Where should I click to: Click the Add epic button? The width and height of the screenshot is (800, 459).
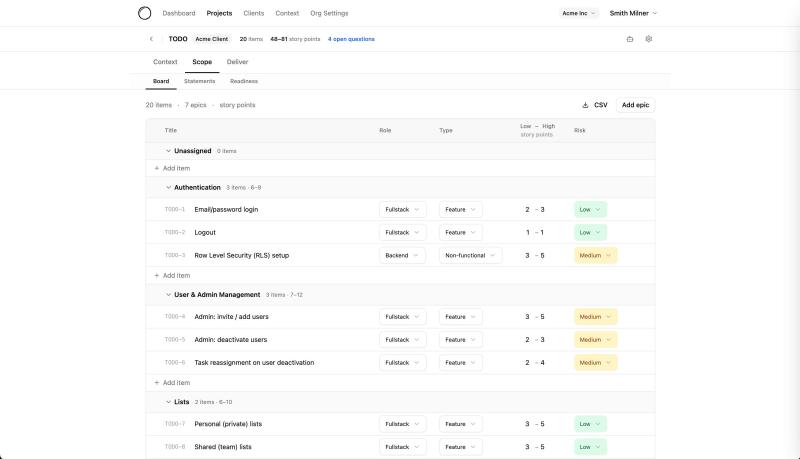coord(635,105)
